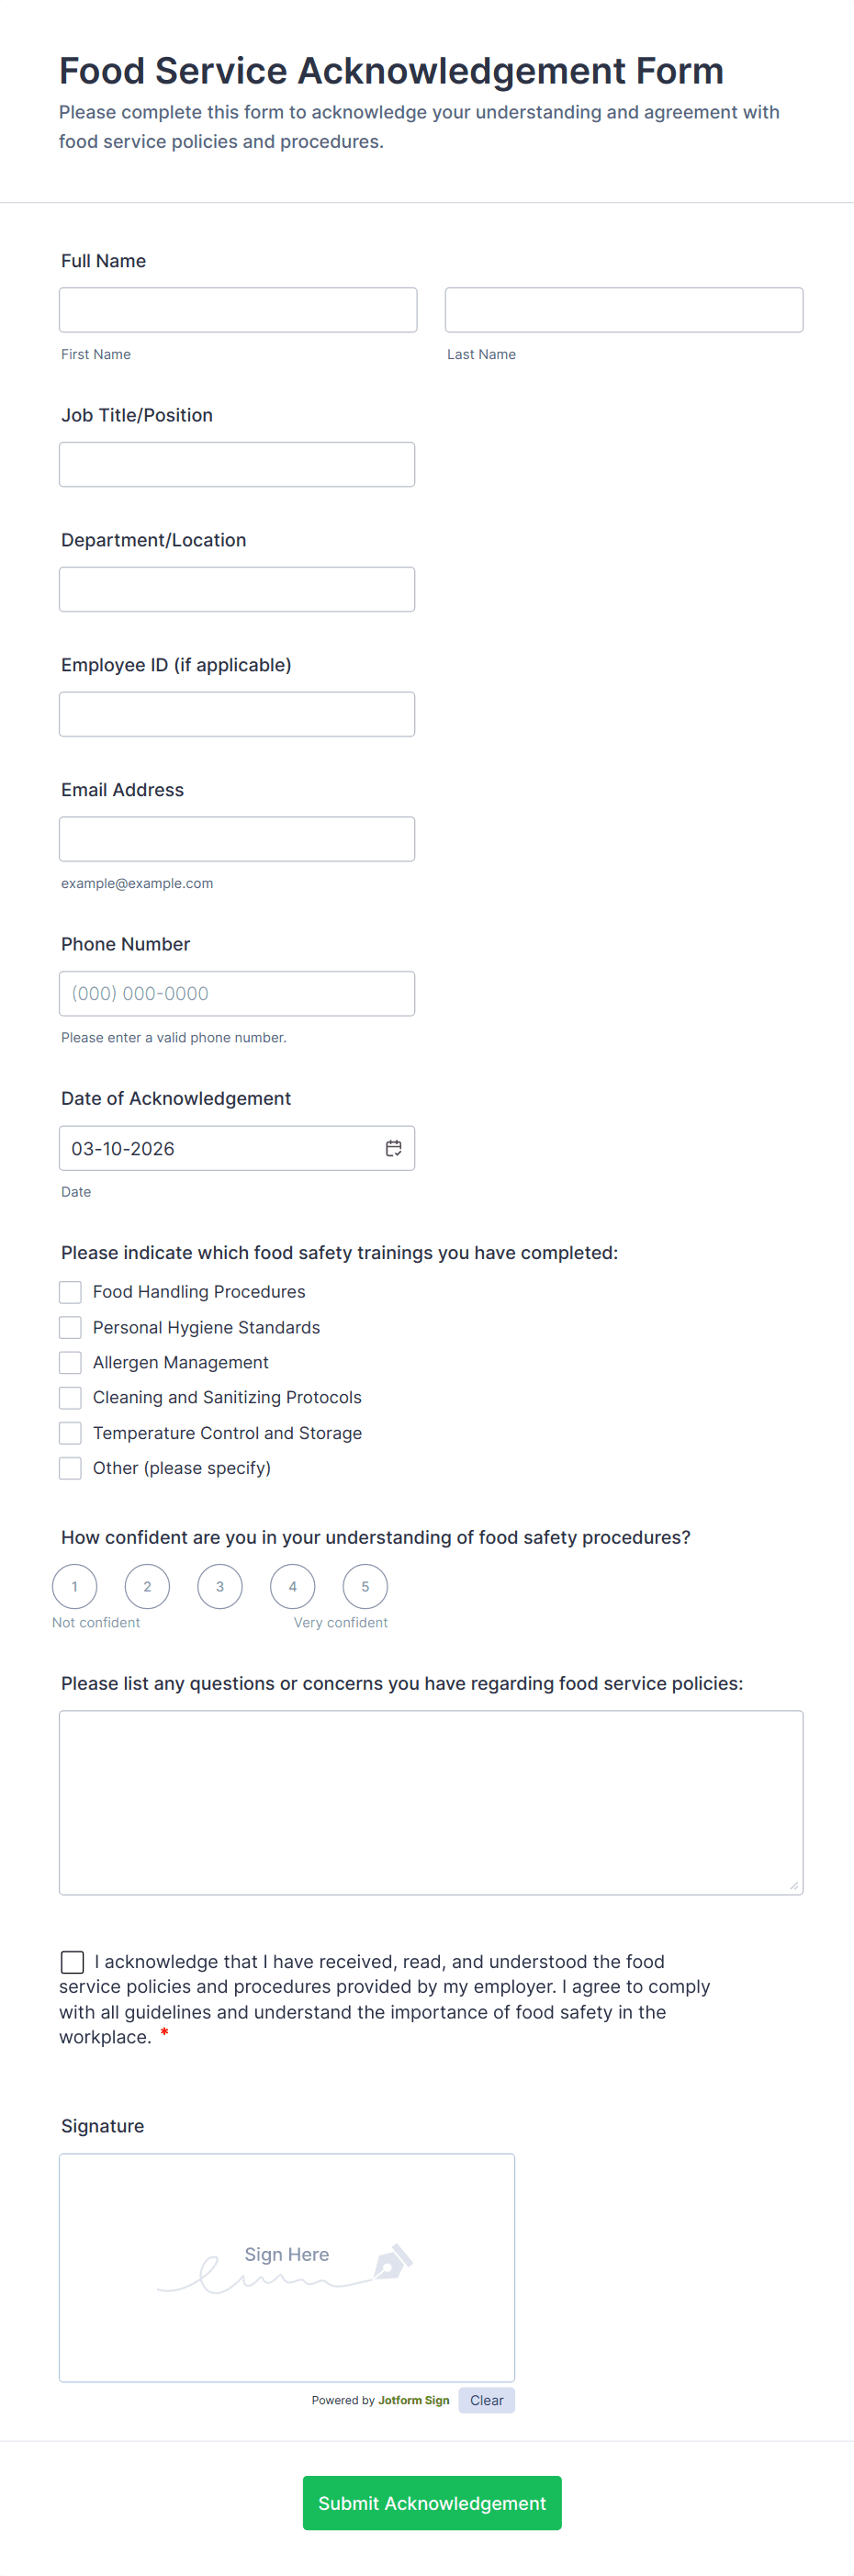Click the Jotform Sign link
This screenshot has width=854, height=2576.
[413, 2400]
